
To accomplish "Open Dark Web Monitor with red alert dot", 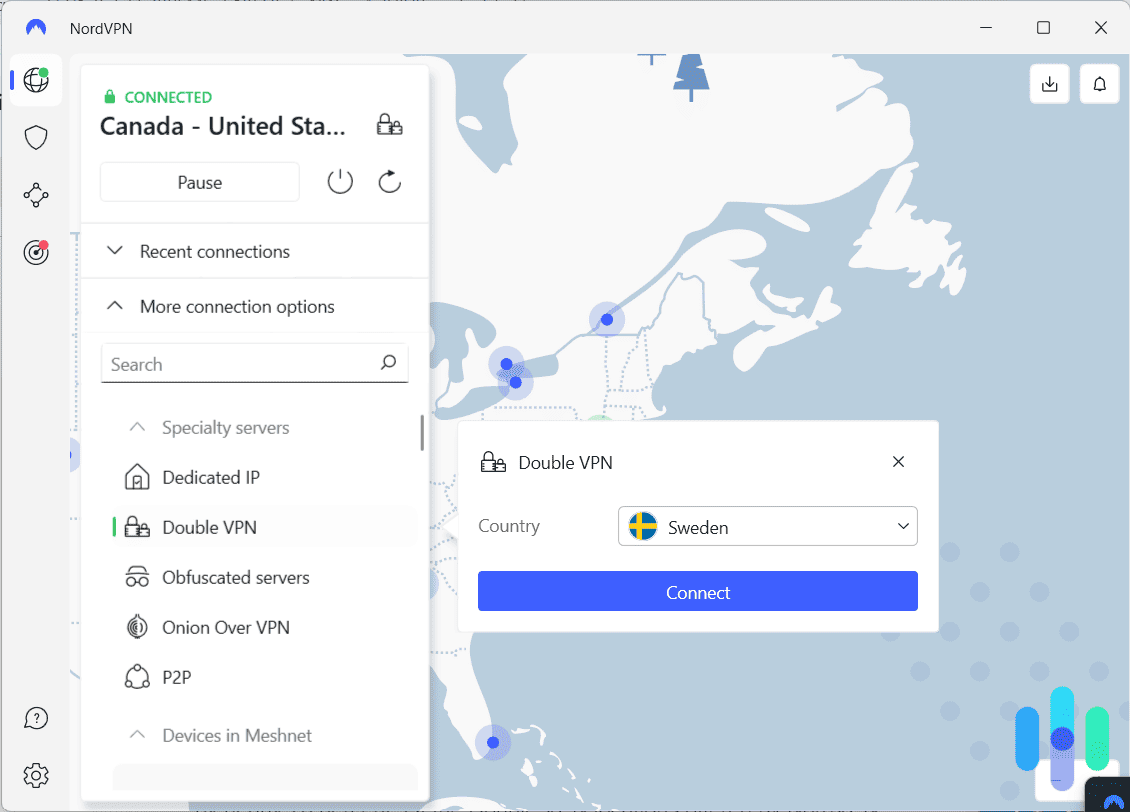I will coord(36,253).
